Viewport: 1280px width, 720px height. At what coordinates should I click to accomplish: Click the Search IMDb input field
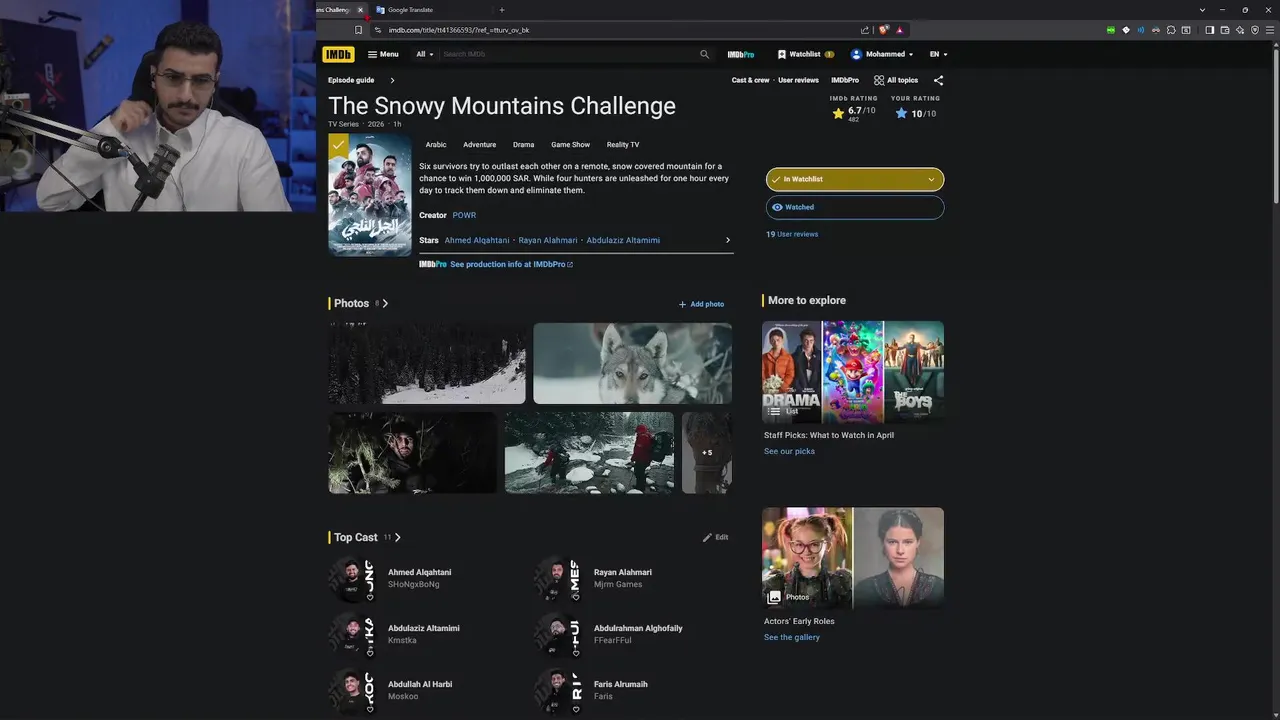coord(568,54)
